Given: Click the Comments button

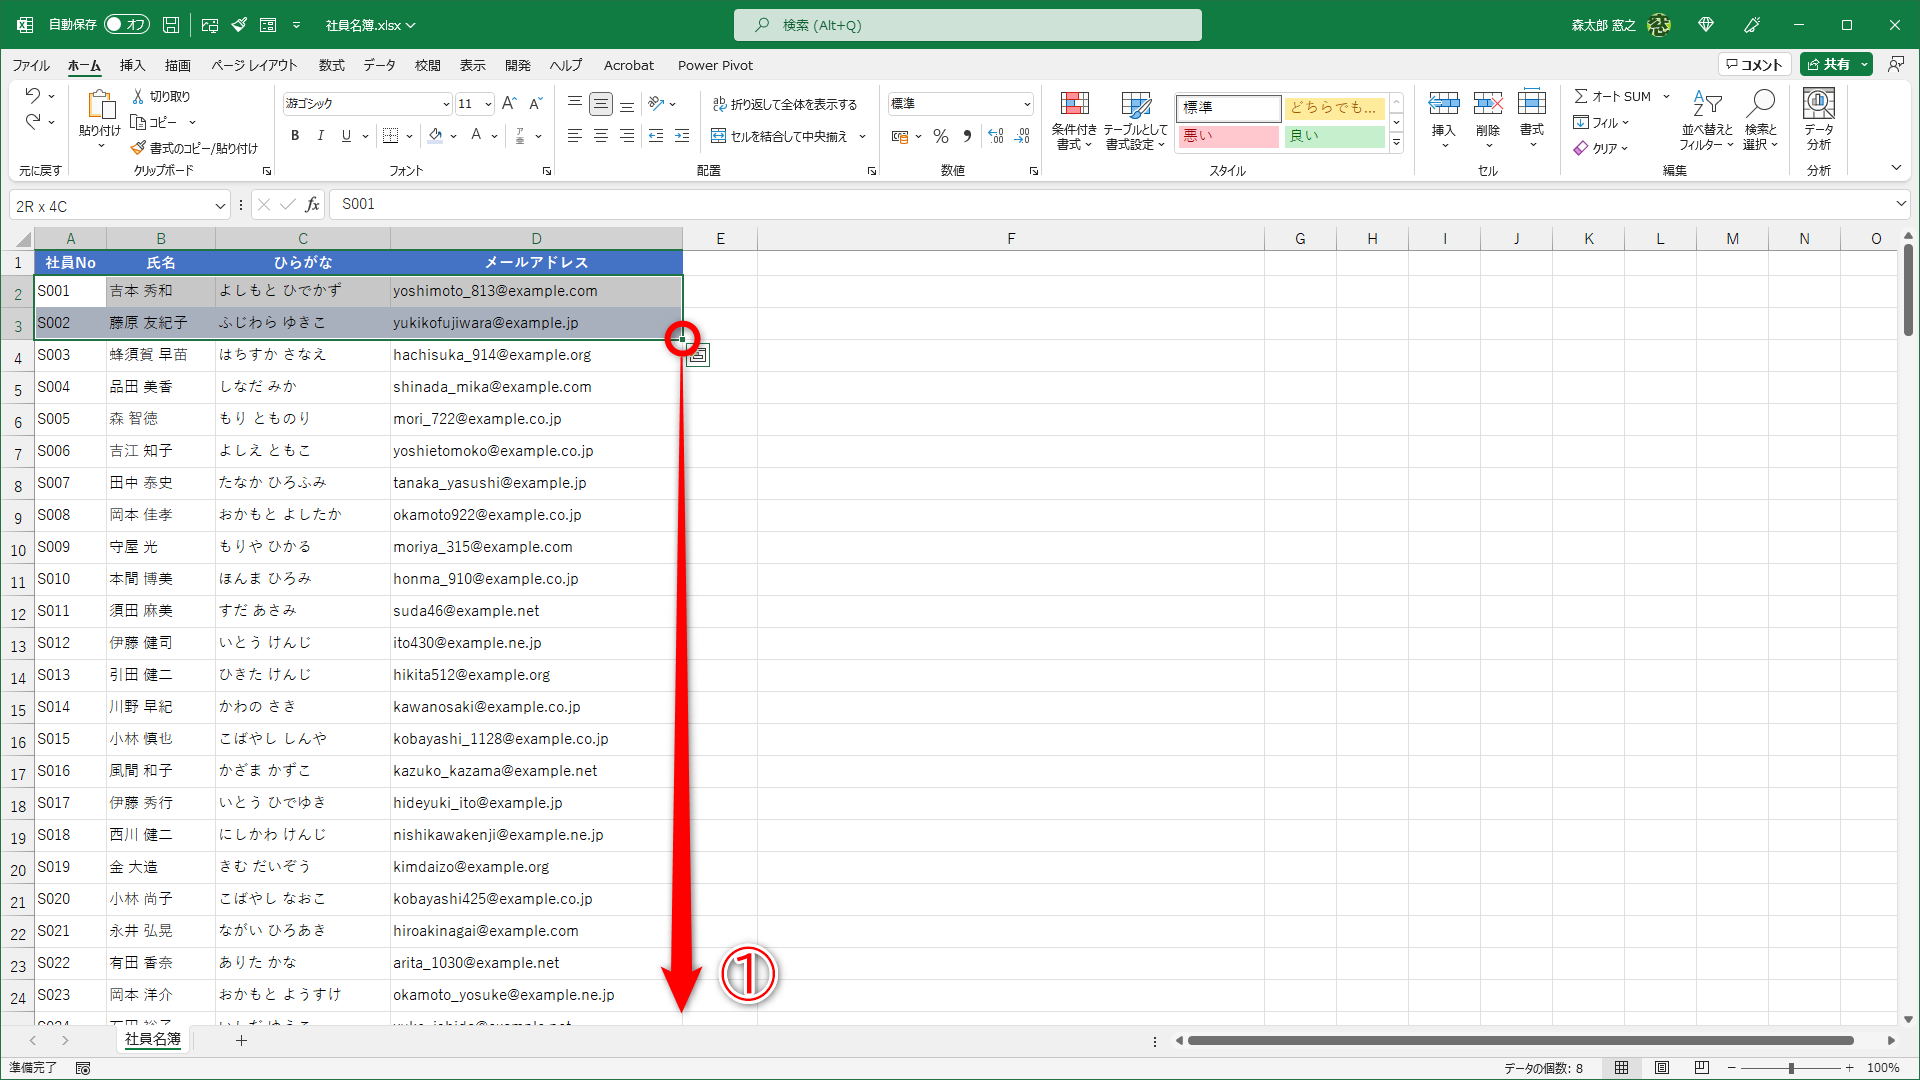Looking at the screenshot, I should pyautogui.click(x=1755, y=64).
